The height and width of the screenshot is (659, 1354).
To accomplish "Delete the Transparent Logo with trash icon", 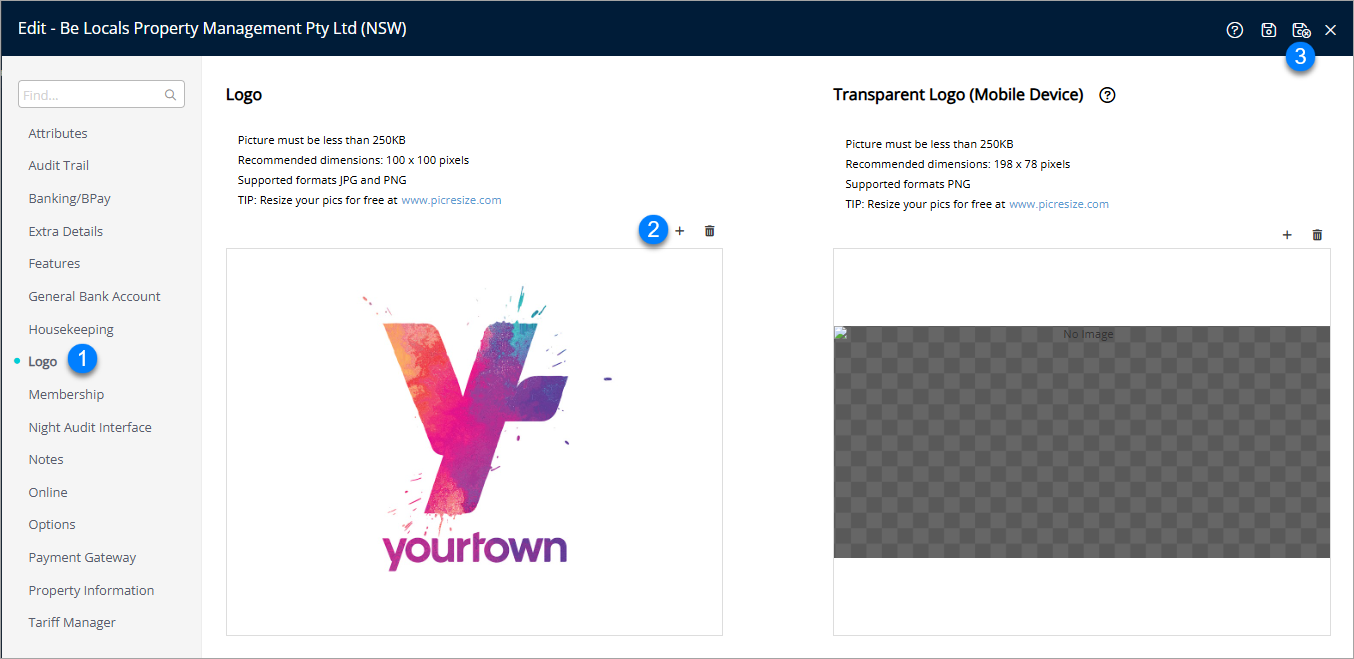I will tap(1317, 235).
